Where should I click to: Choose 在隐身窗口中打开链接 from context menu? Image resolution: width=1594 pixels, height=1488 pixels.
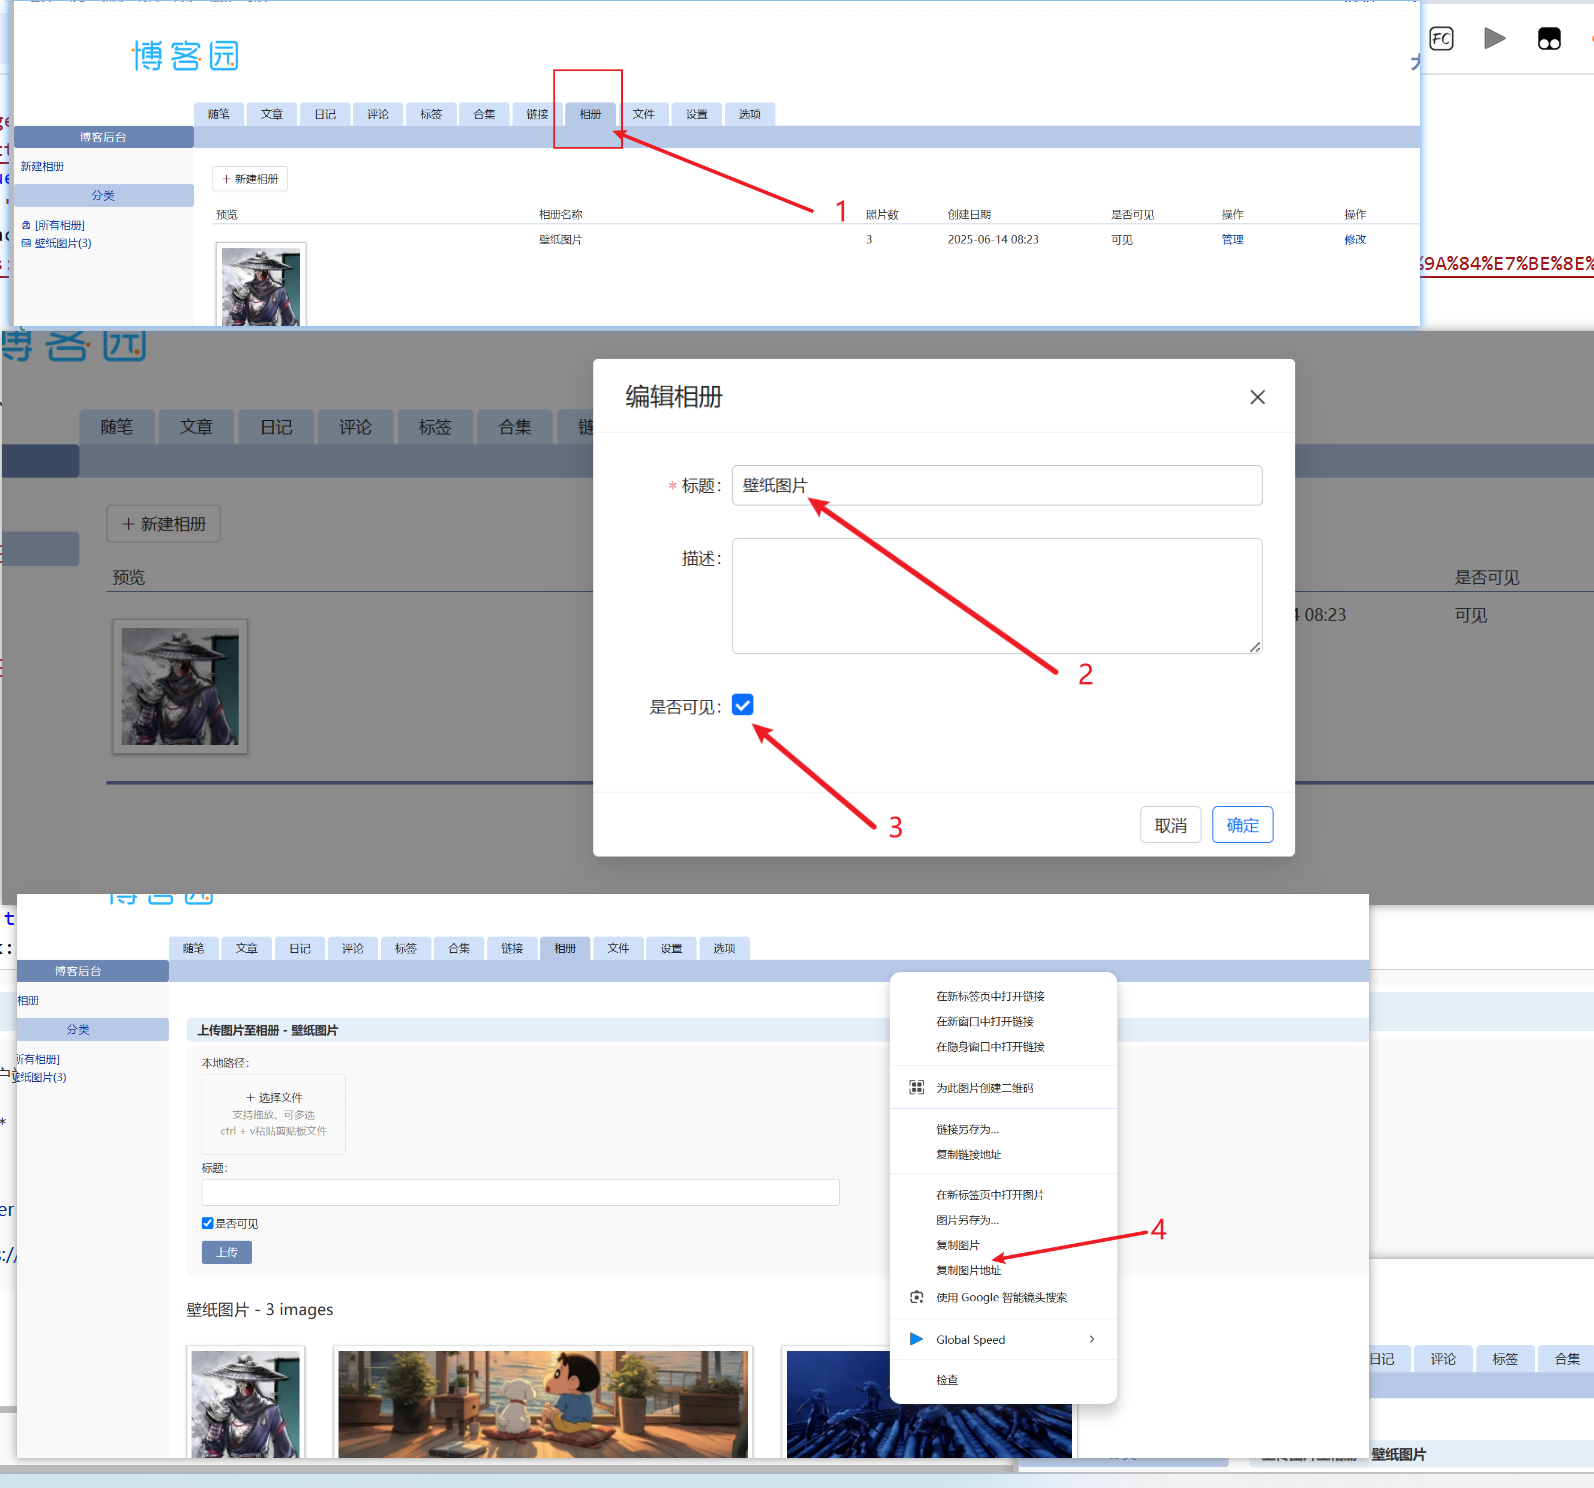click(x=1003, y=1047)
